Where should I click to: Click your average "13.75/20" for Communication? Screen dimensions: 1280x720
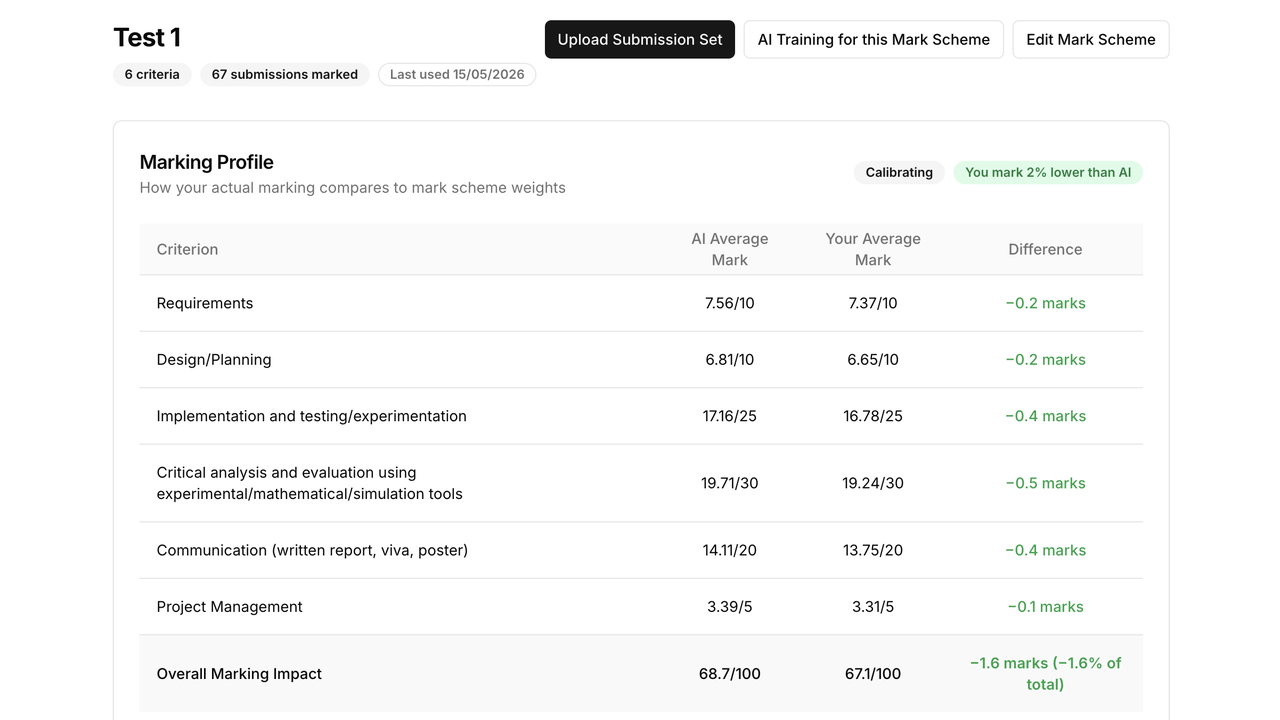(x=873, y=551)
